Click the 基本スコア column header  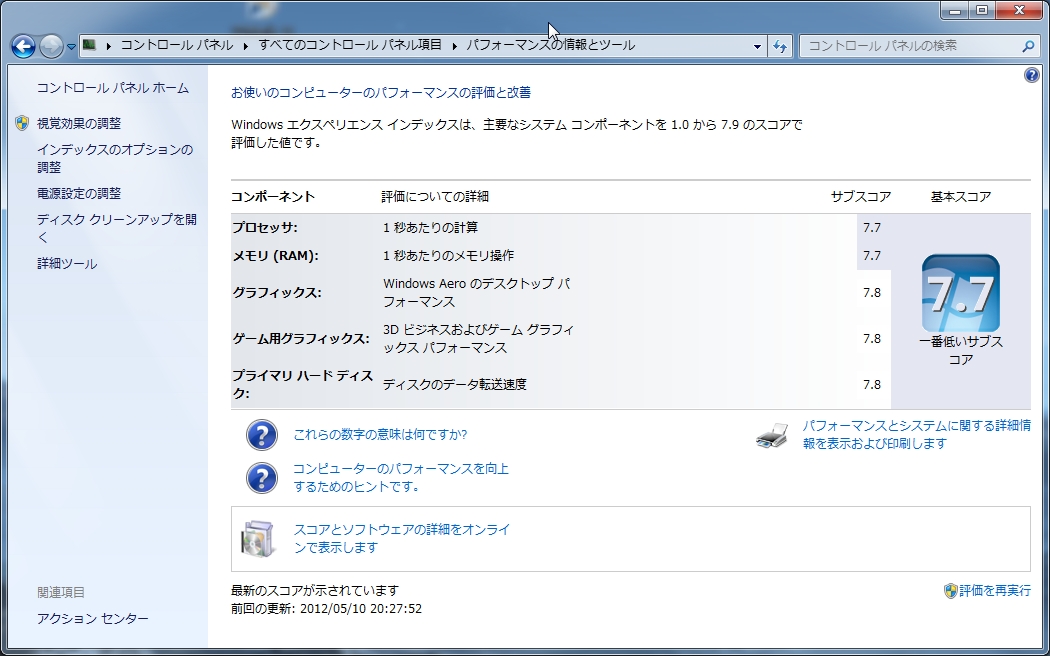[961, 196]
